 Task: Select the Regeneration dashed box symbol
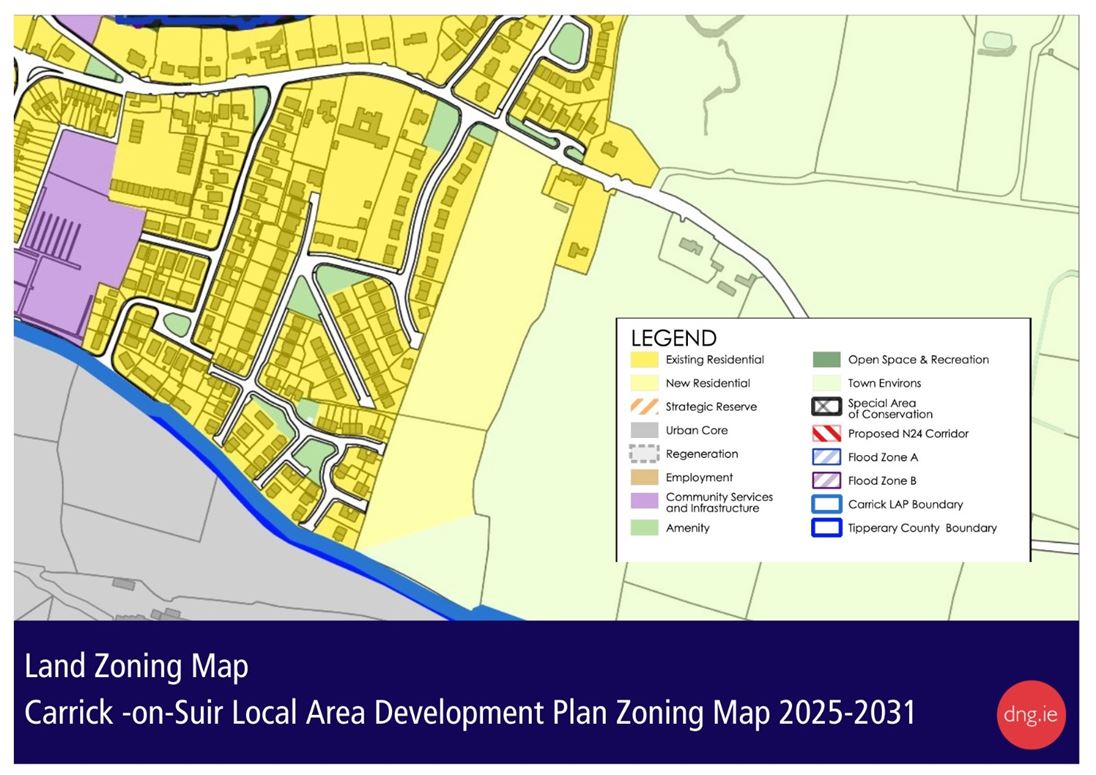(x=644, y=454)
